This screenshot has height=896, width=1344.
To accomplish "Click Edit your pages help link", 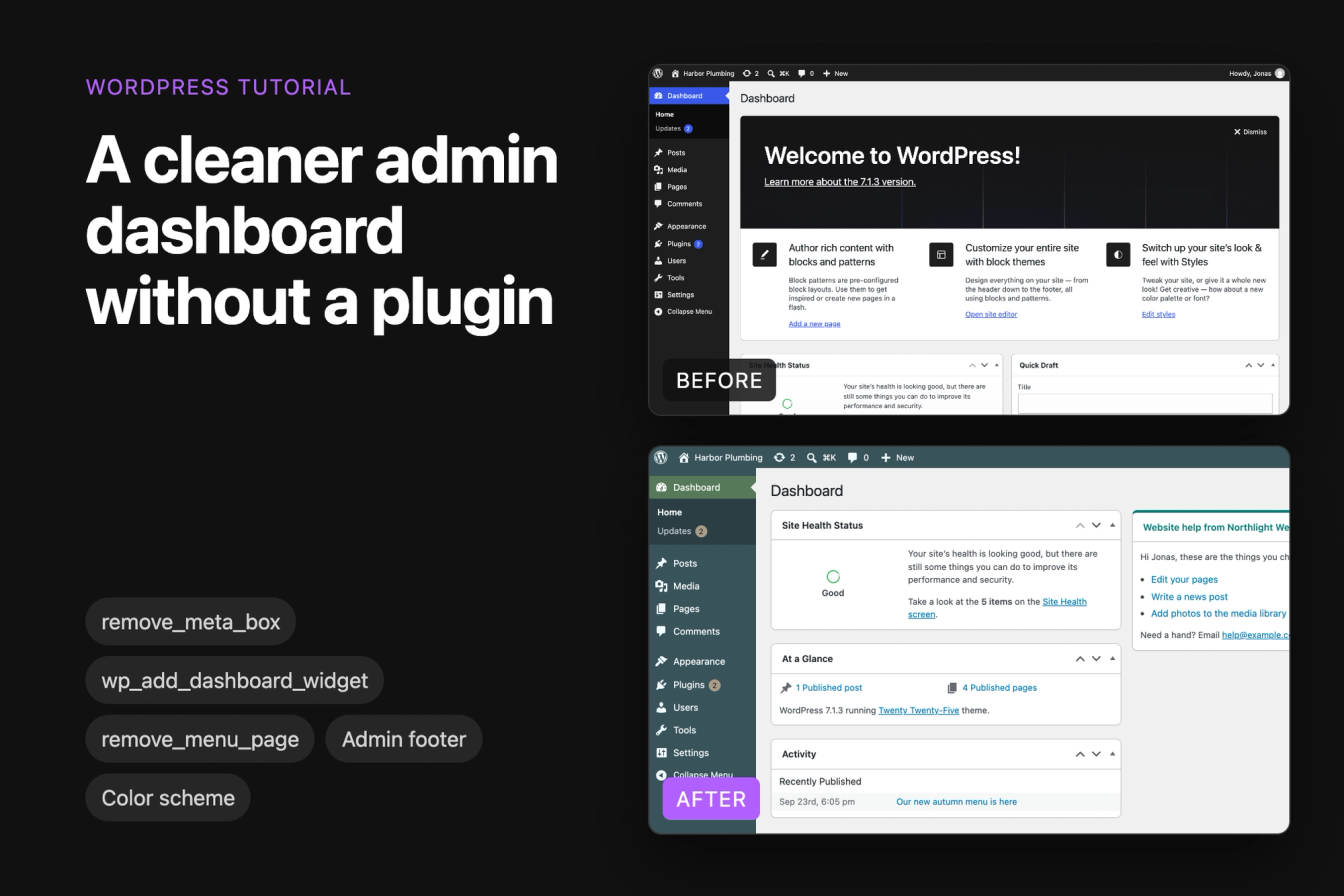I will (x=1184, y=580).
